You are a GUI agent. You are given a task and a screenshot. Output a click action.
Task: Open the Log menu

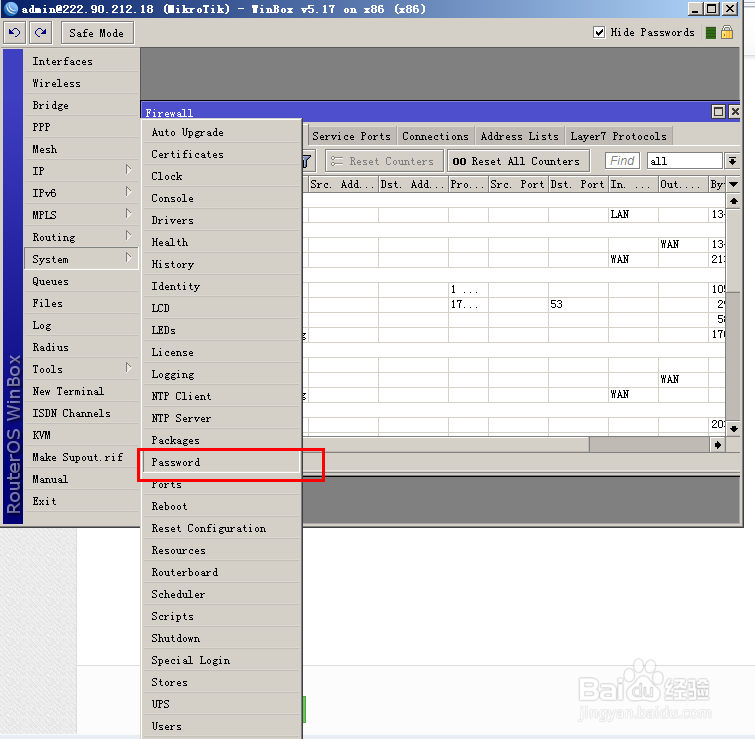click(x=81, y=325)
